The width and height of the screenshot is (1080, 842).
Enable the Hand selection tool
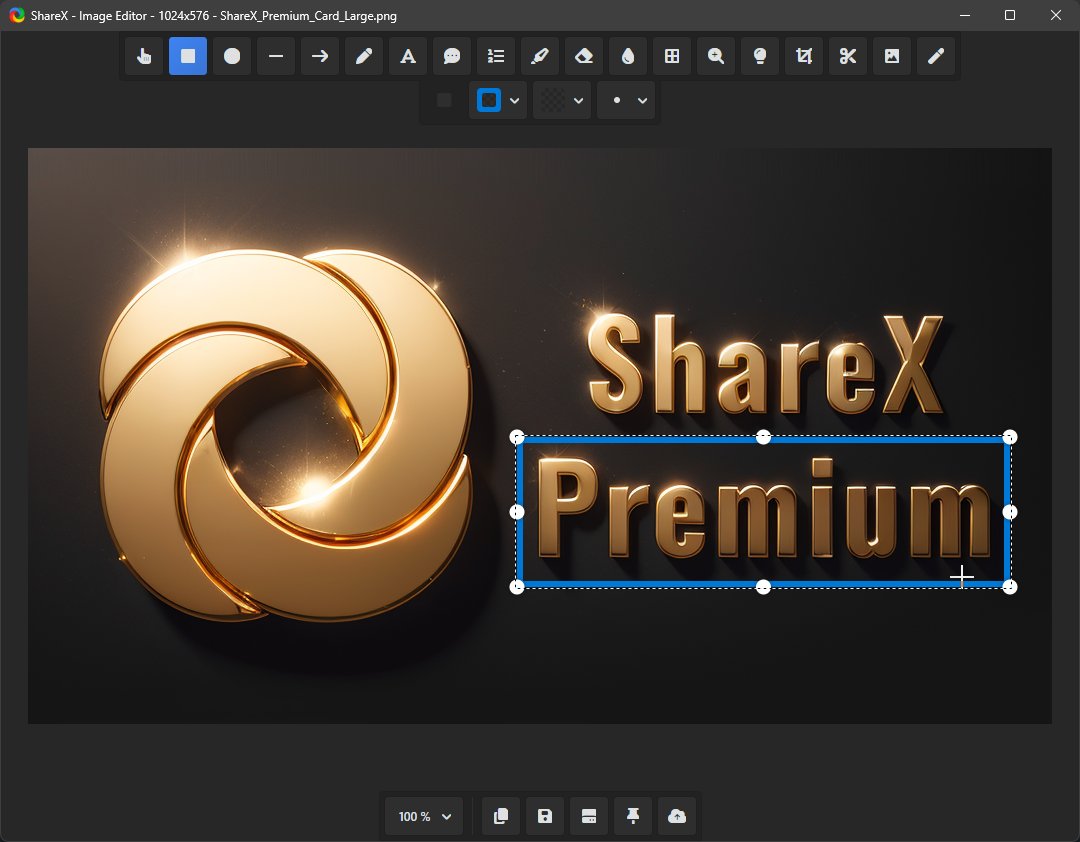point(143,56)
